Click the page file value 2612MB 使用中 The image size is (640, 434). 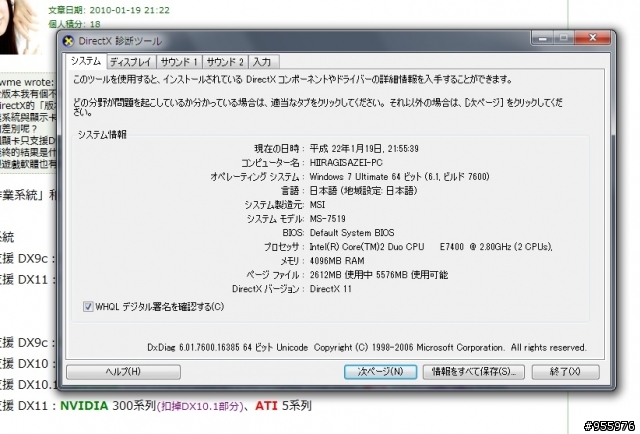[341, 275]
